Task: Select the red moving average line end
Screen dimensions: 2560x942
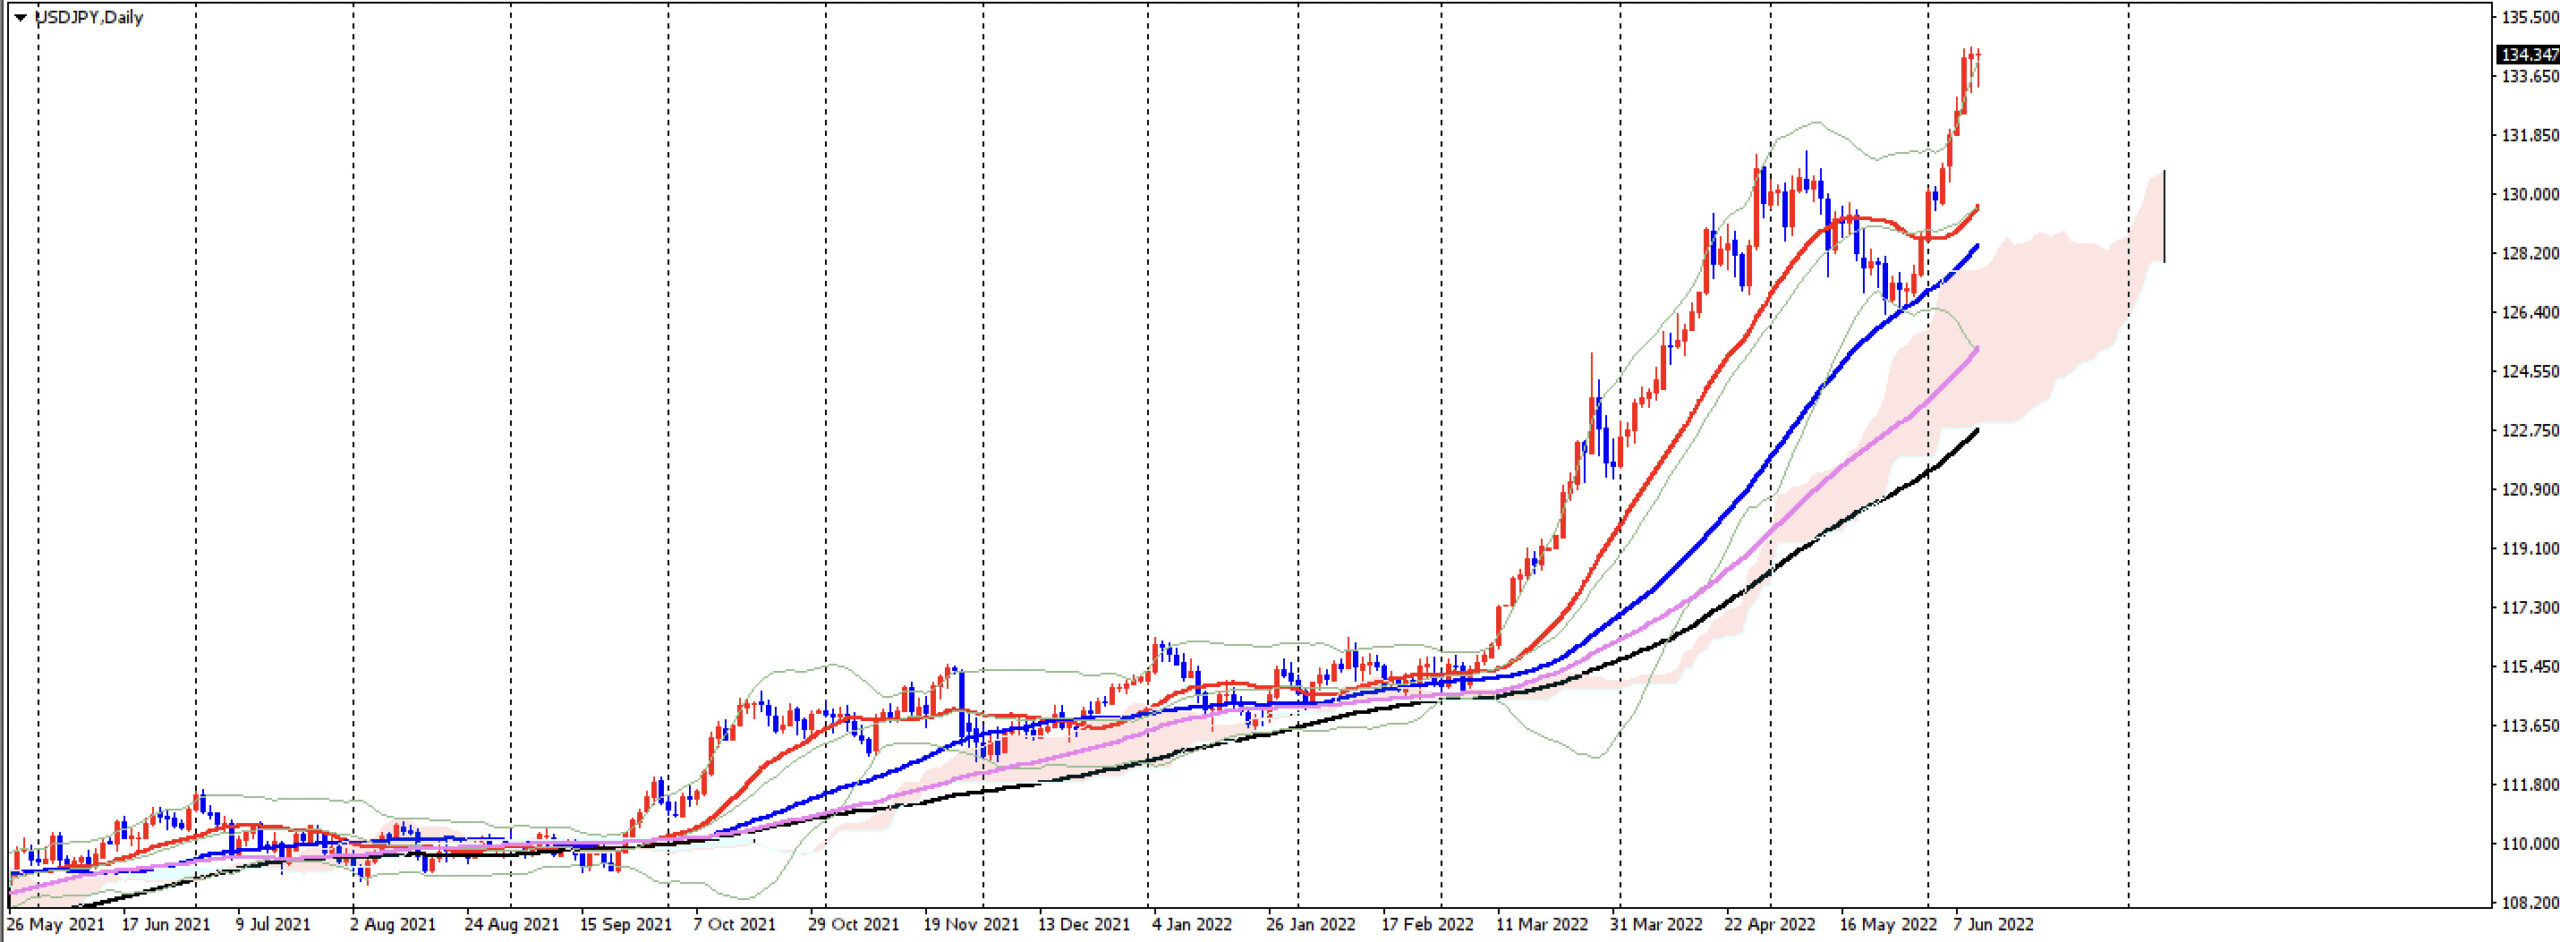Action: click(1976, 208)
